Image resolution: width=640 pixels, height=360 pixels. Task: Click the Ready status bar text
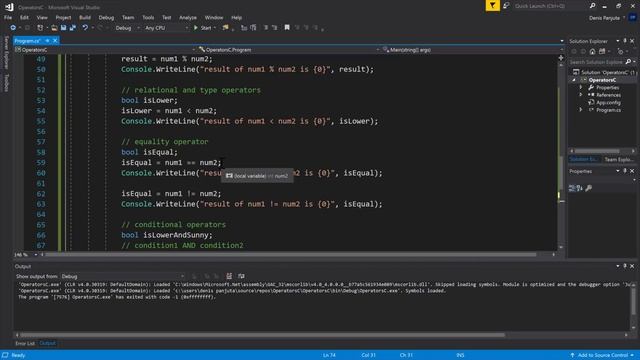tap(18, 355)
